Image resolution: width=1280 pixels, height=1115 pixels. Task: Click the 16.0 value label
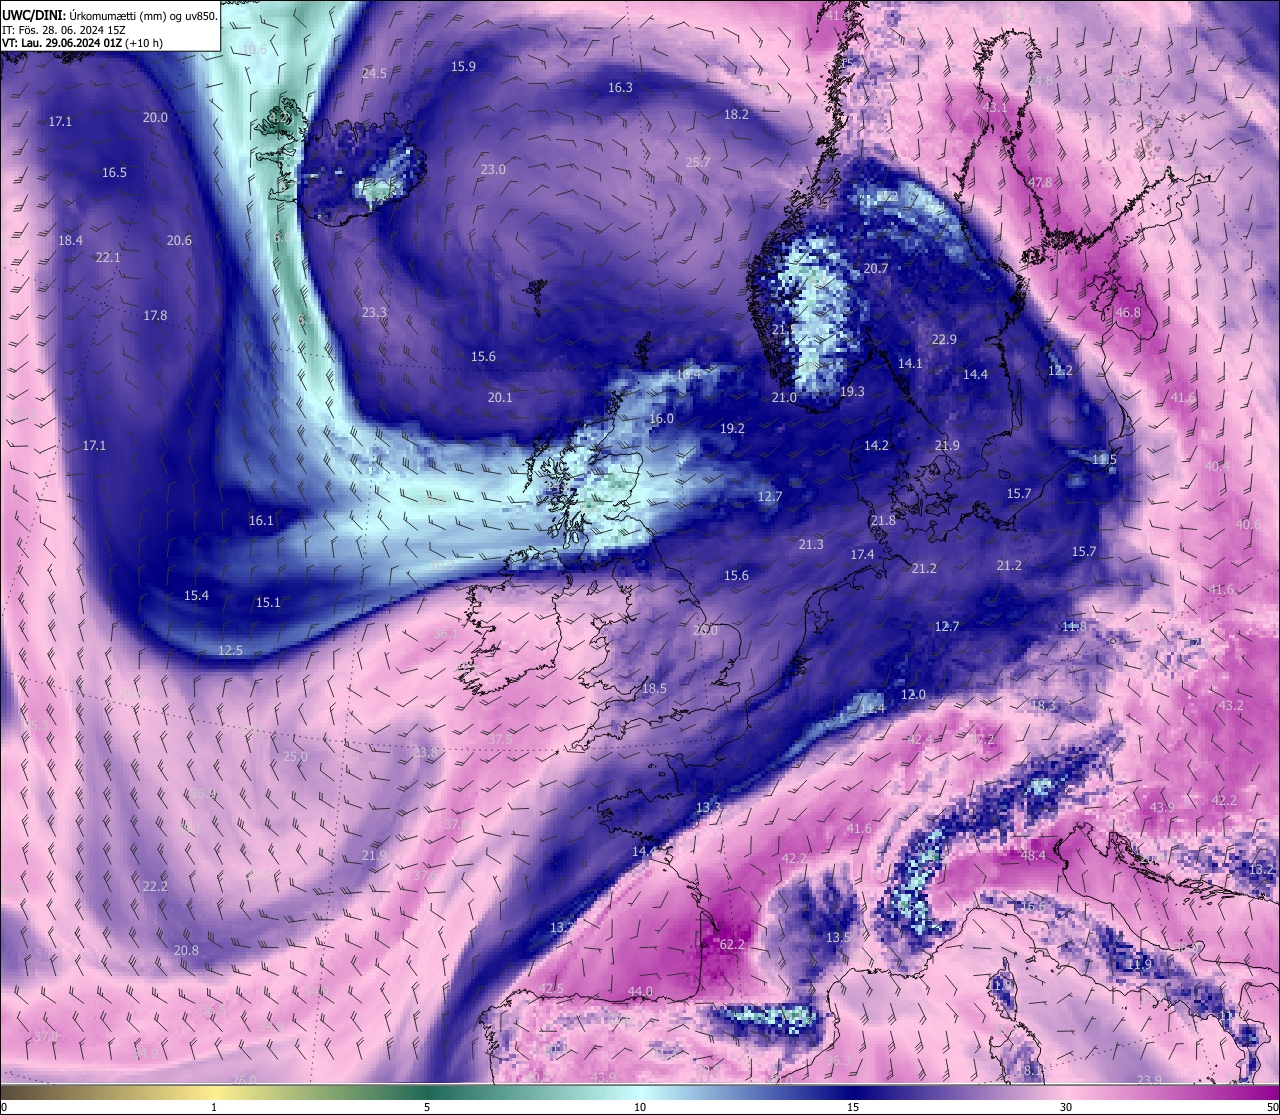pos(661,418)
